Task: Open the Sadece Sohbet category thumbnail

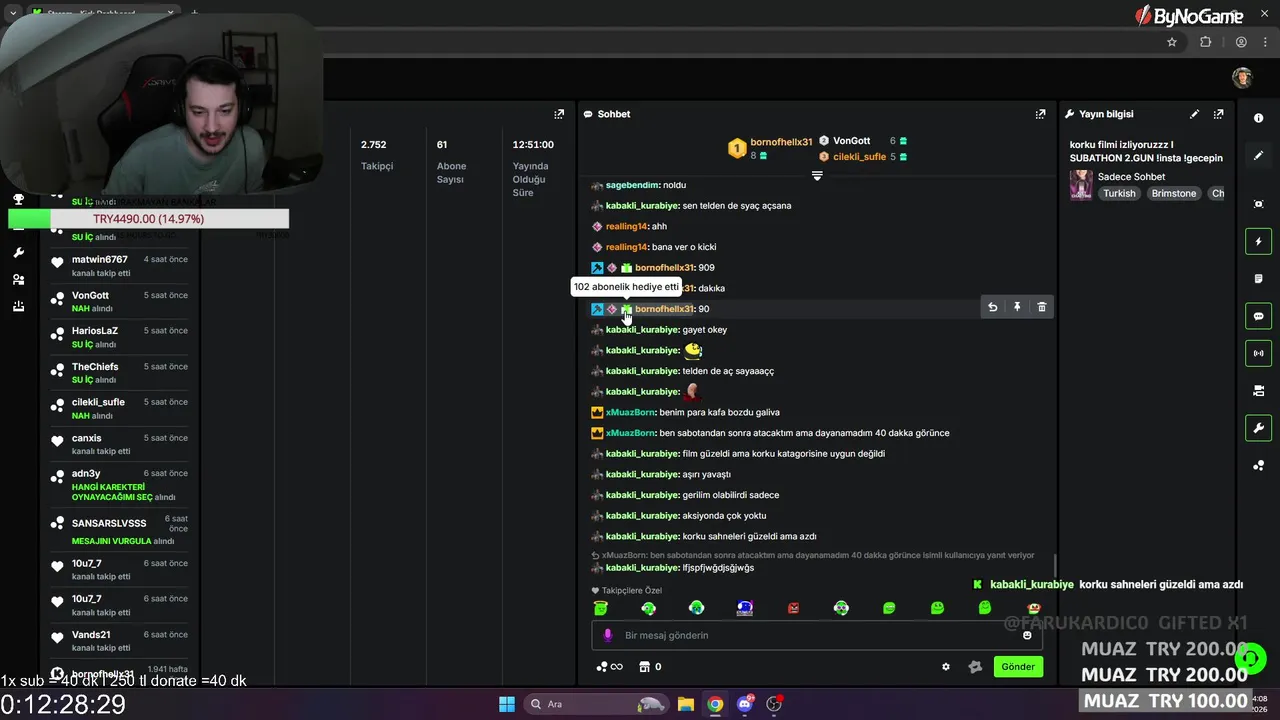Action: [x=1081, y=185]
